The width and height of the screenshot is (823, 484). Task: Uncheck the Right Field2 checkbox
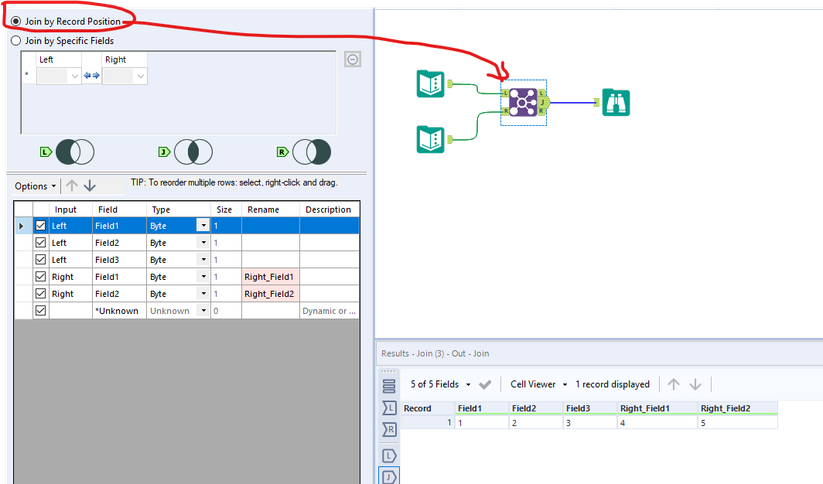pos(40,293)
